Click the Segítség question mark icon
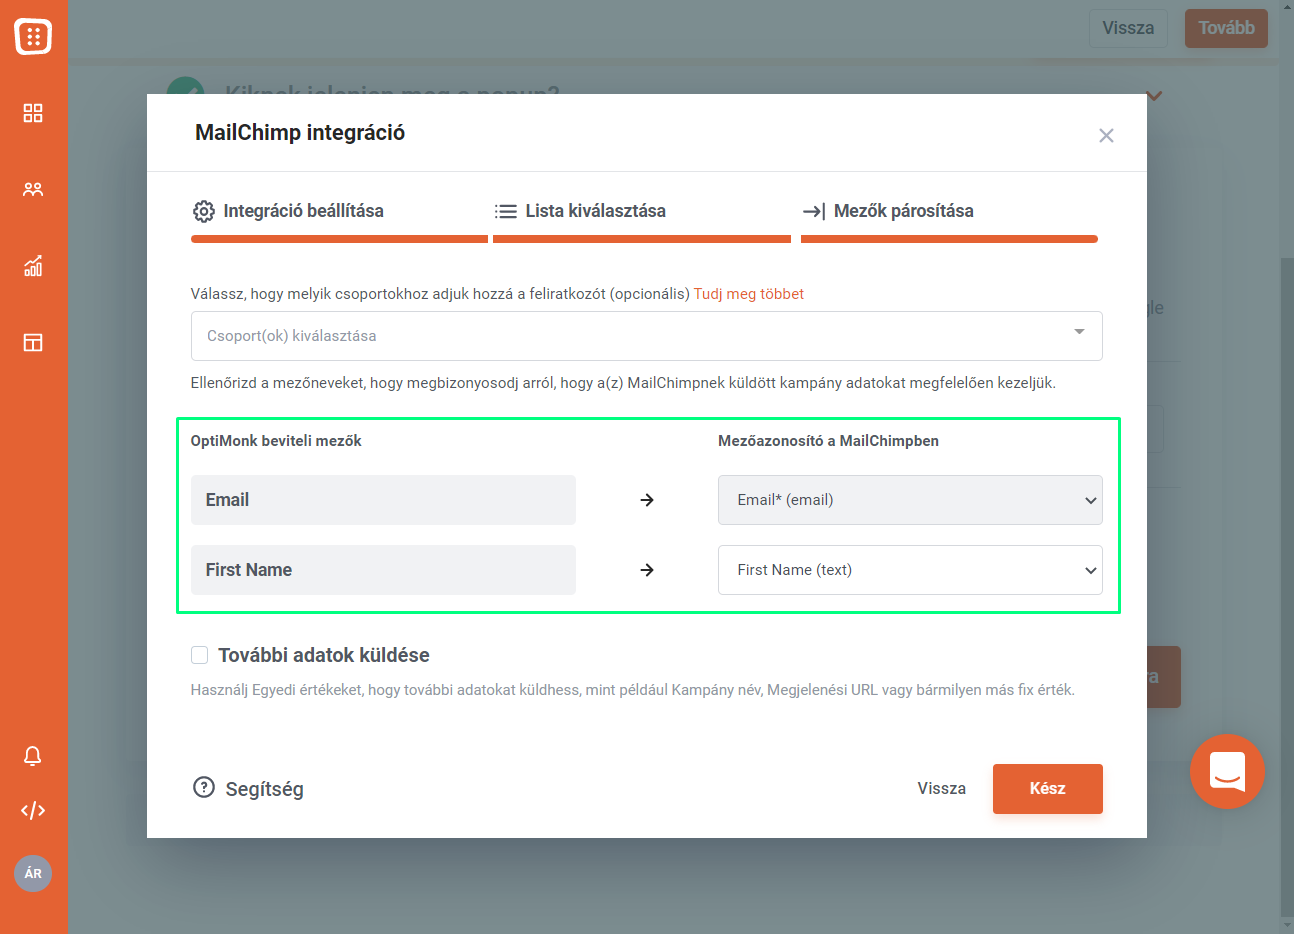This screenshot has height=934, width=1294. [204, 787]
